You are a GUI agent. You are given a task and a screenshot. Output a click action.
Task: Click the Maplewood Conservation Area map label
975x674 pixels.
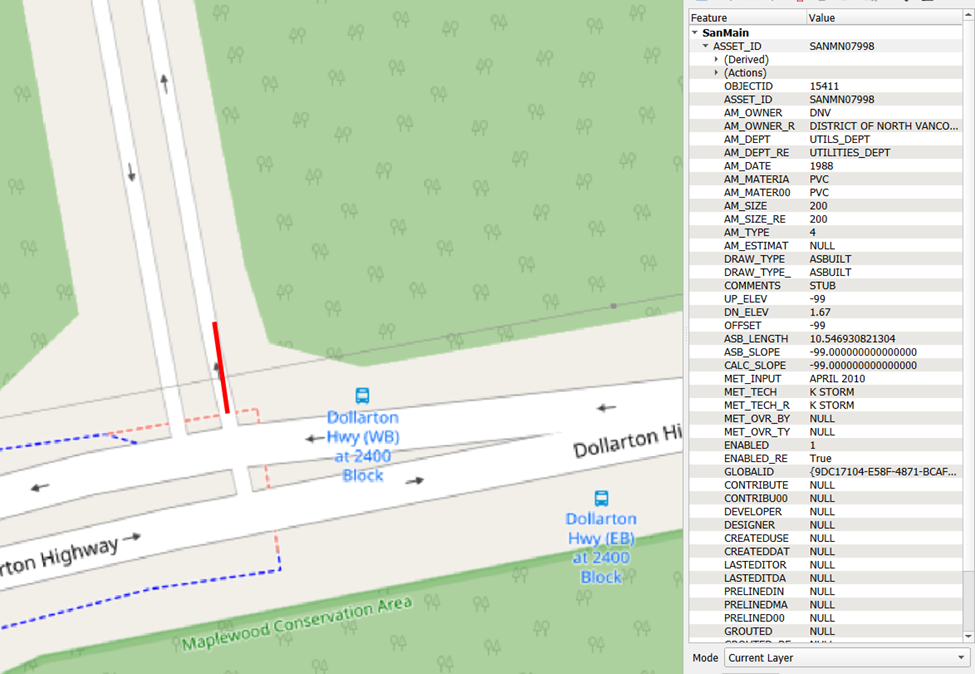point(297,624)
